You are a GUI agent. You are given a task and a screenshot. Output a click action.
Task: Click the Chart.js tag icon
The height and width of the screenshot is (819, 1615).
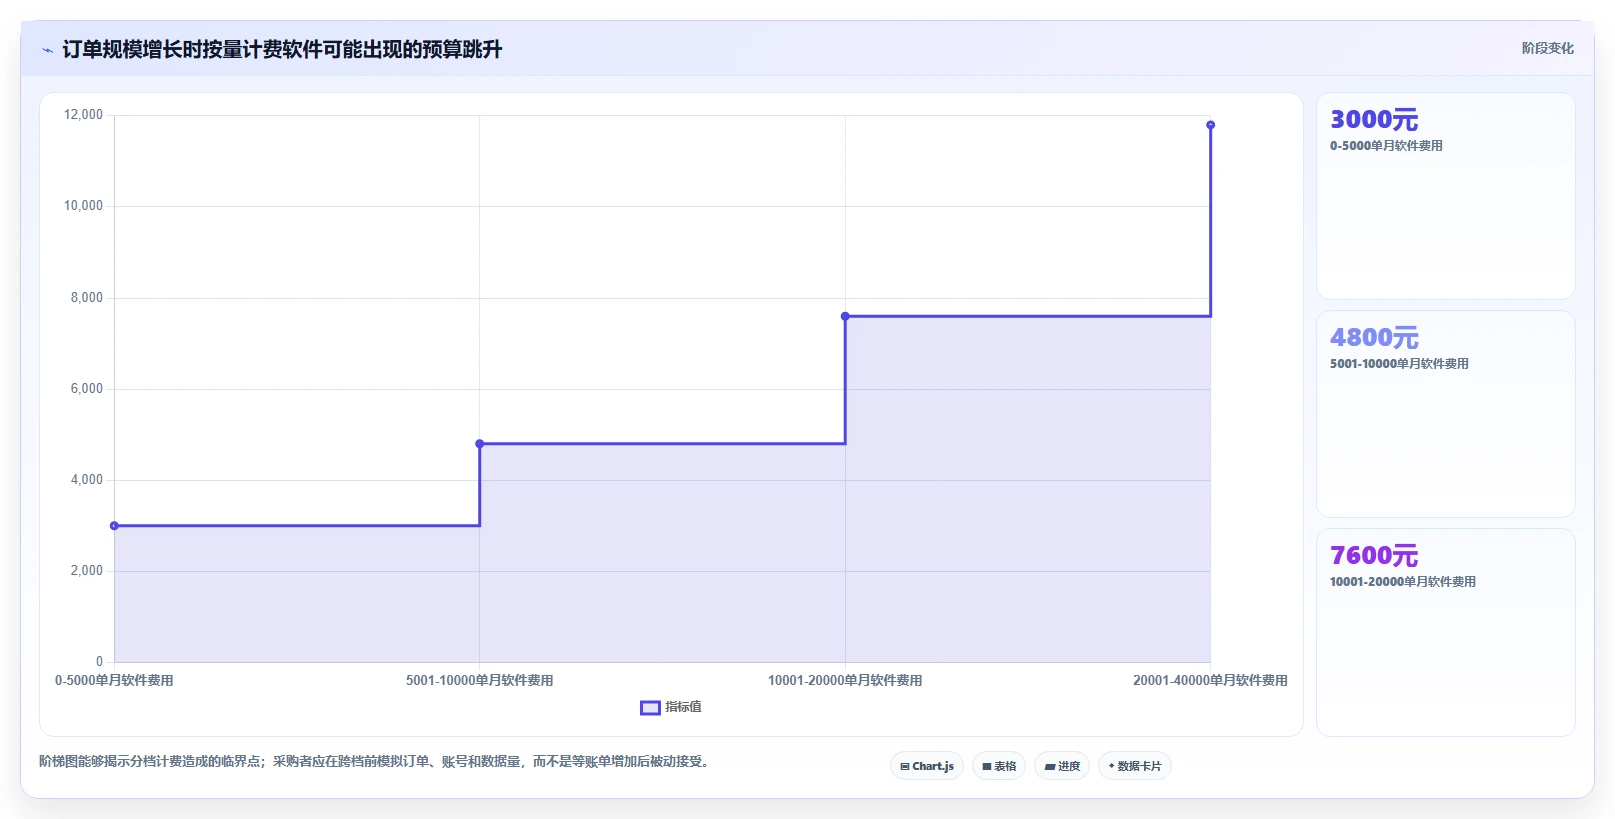click(905, 767)
